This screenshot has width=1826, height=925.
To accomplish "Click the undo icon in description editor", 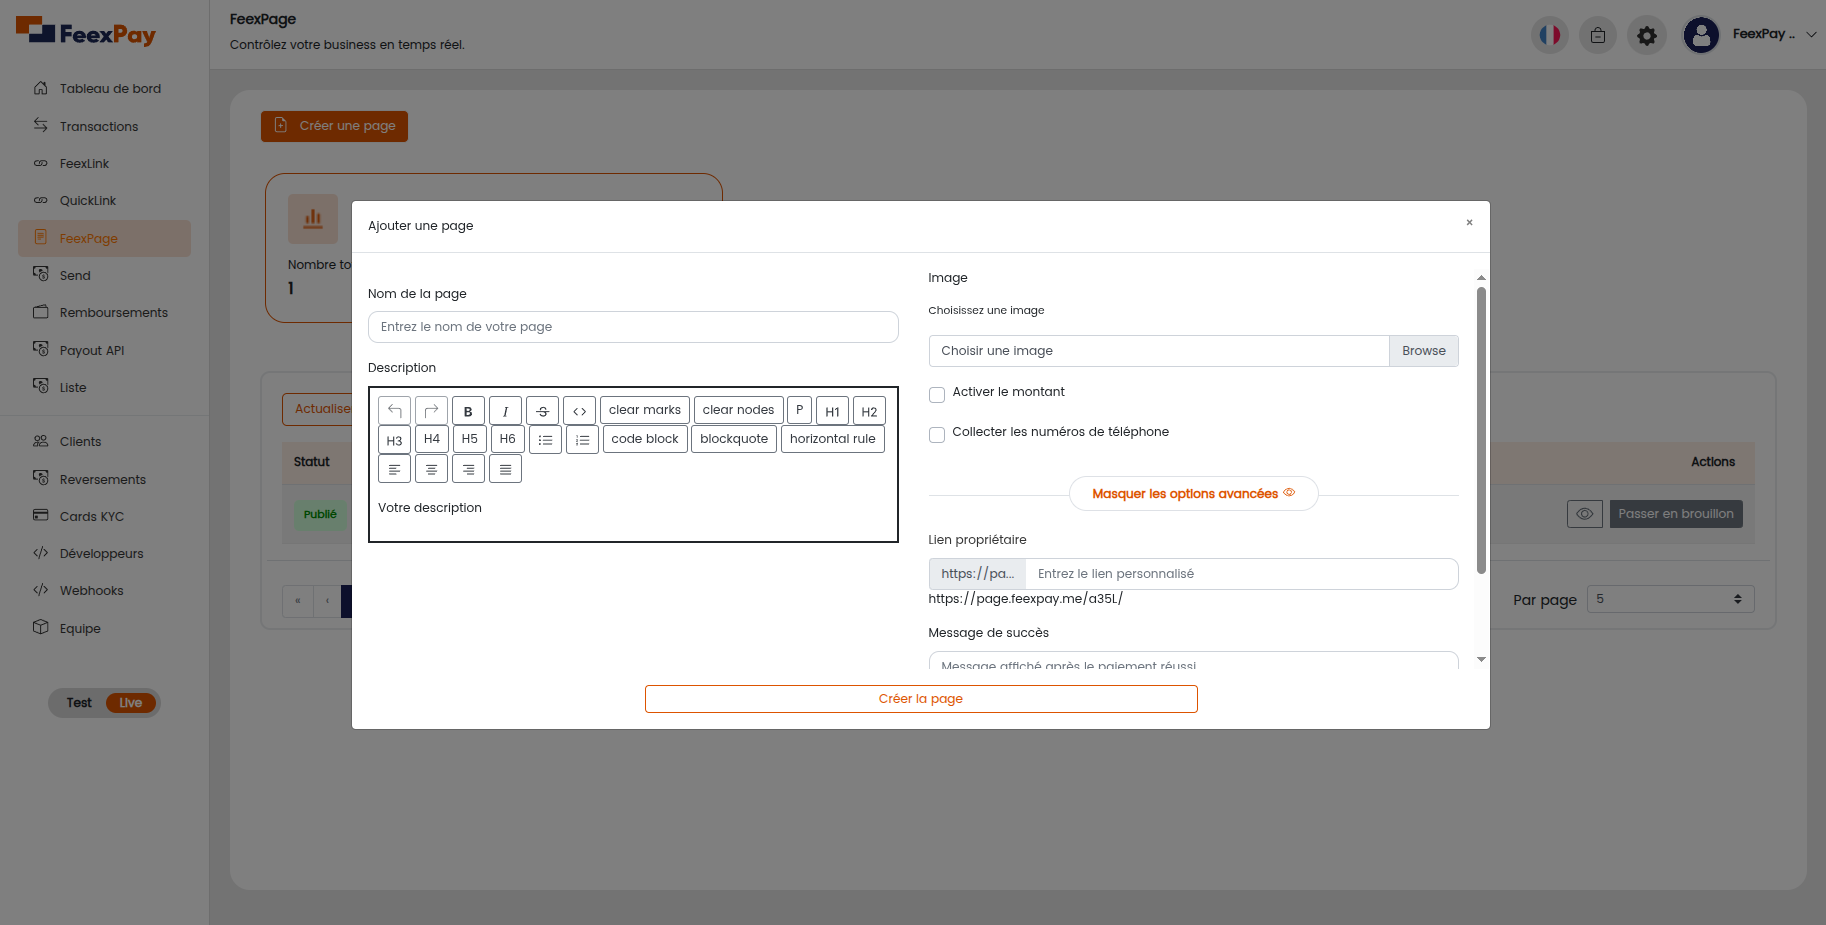I will click(x=394, y=411).
